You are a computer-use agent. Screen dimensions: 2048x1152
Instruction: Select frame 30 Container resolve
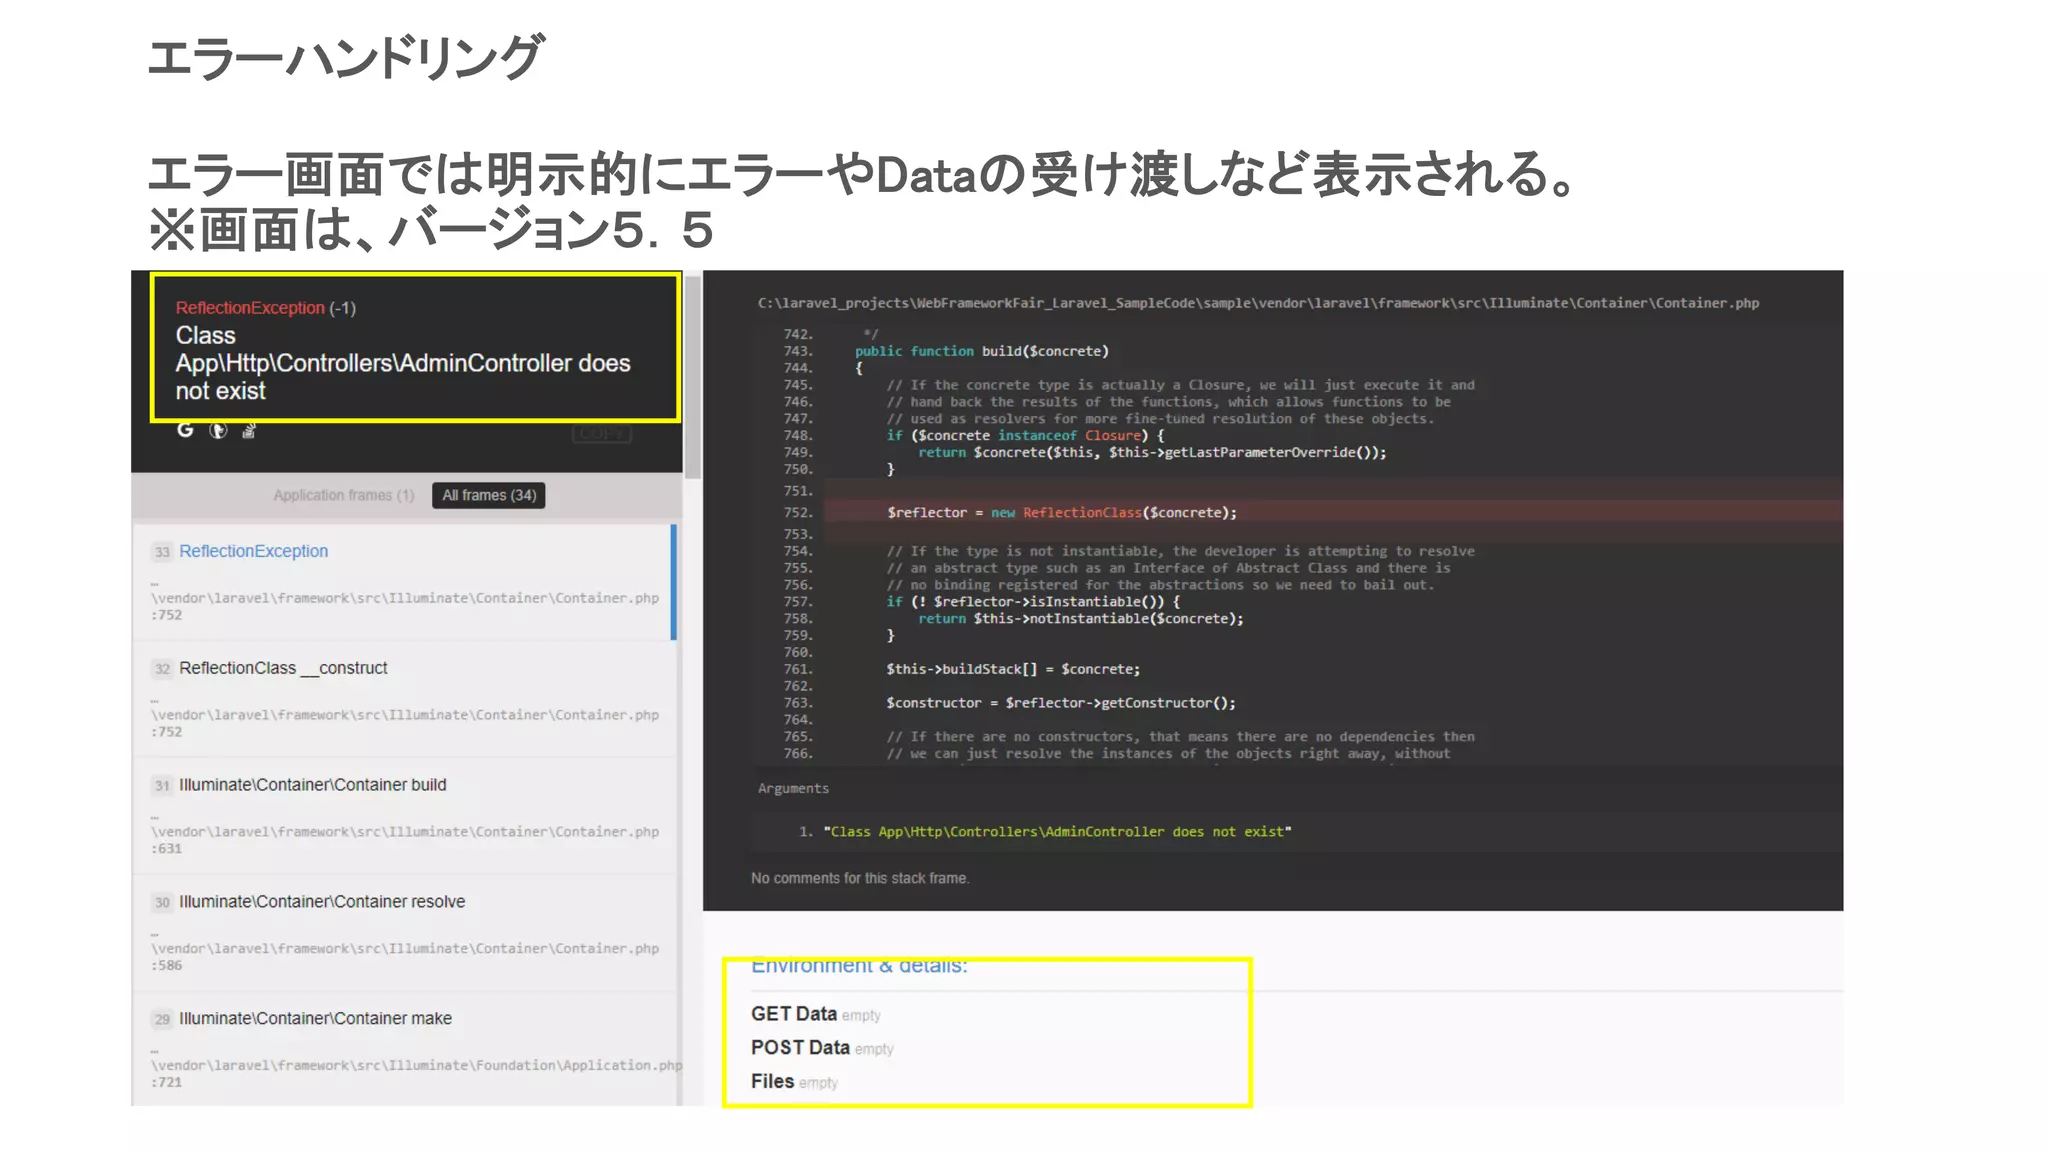[x=404, y=933]
